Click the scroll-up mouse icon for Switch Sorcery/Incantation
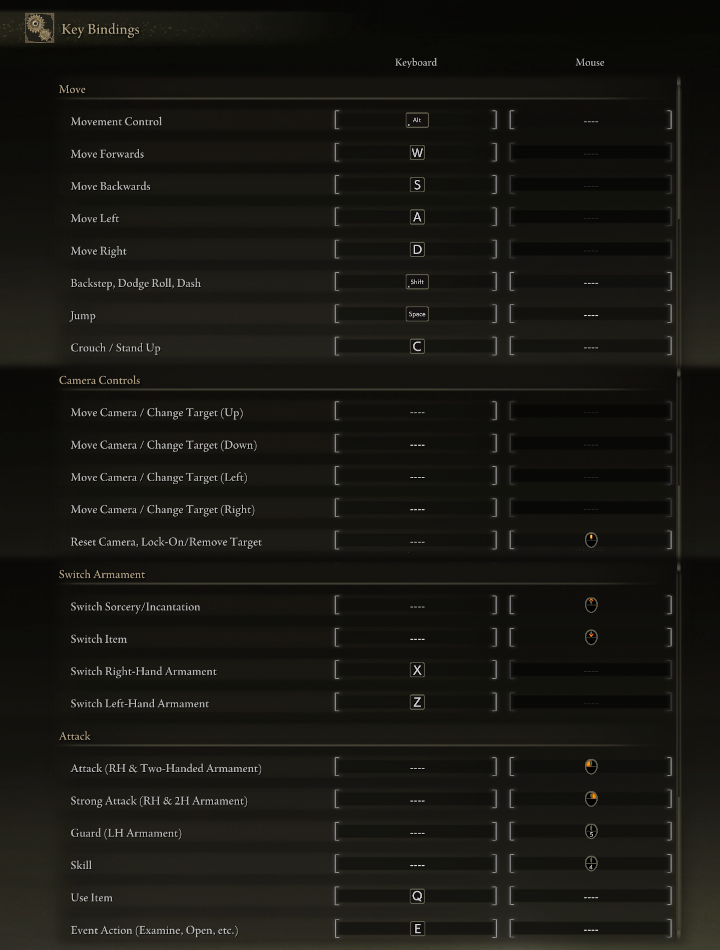The width and height of the screenshot is (720, 950). pos(591,606)
